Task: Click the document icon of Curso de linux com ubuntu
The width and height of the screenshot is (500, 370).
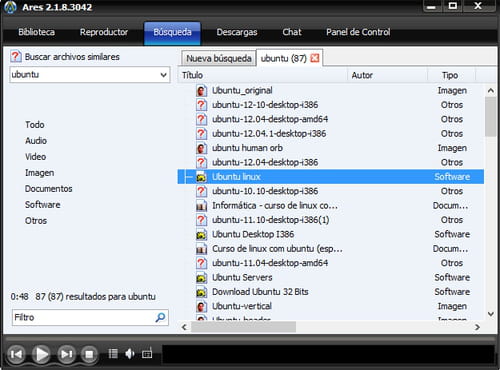Action: point(201,249)
